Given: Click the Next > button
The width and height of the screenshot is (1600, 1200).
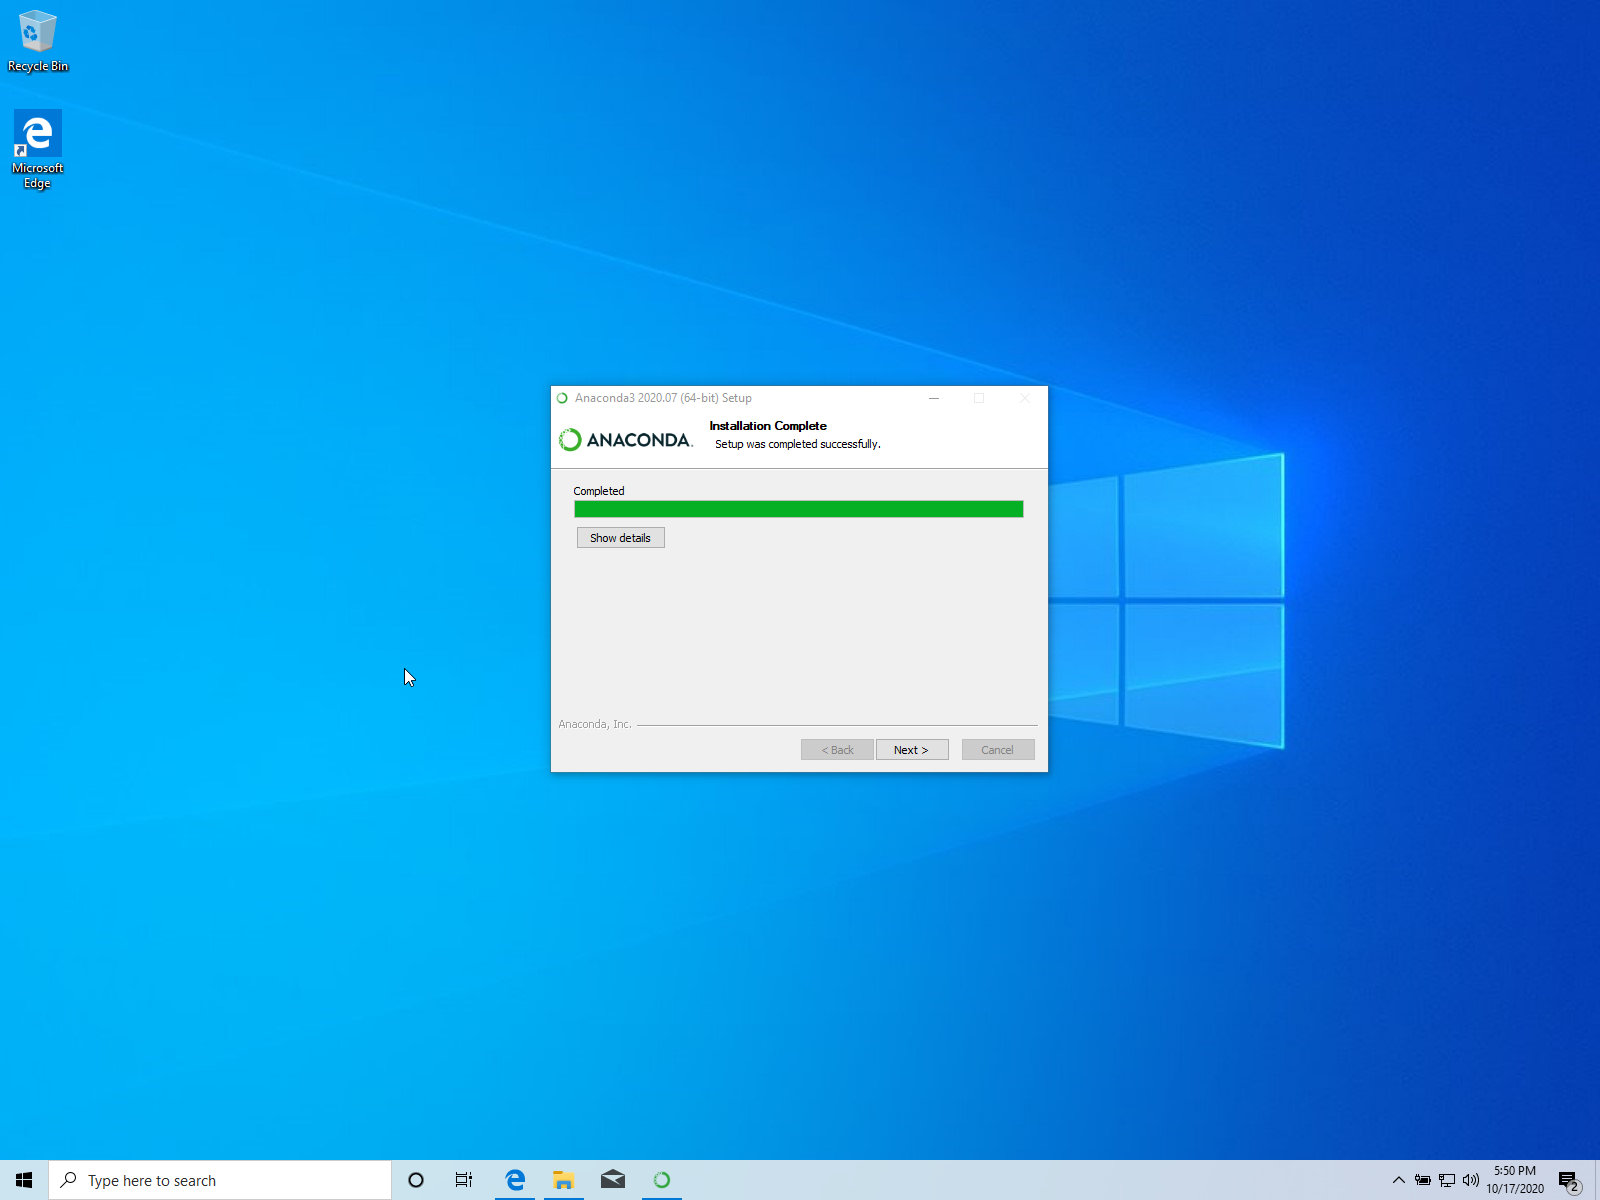Looking at the screenshot, I should click(x=912, y=750).
